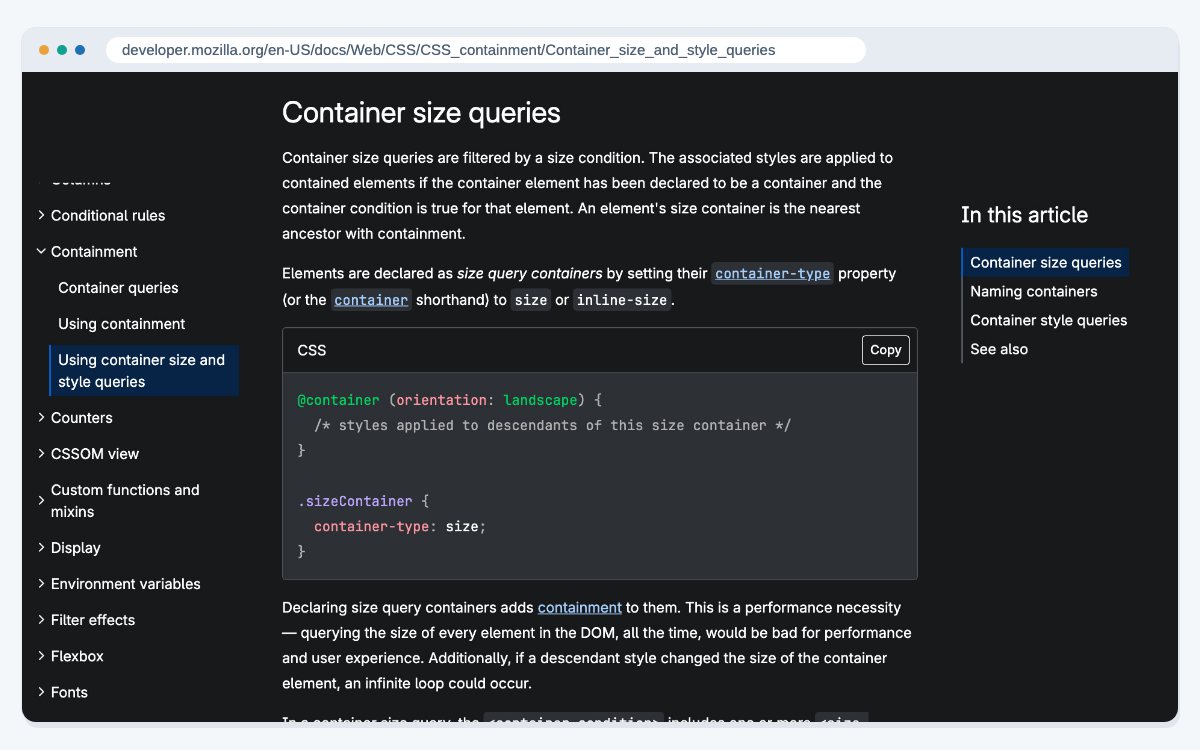1200x750 pixels.
Task: Expand the Fonts section chevron
Action: pos(41,691)
